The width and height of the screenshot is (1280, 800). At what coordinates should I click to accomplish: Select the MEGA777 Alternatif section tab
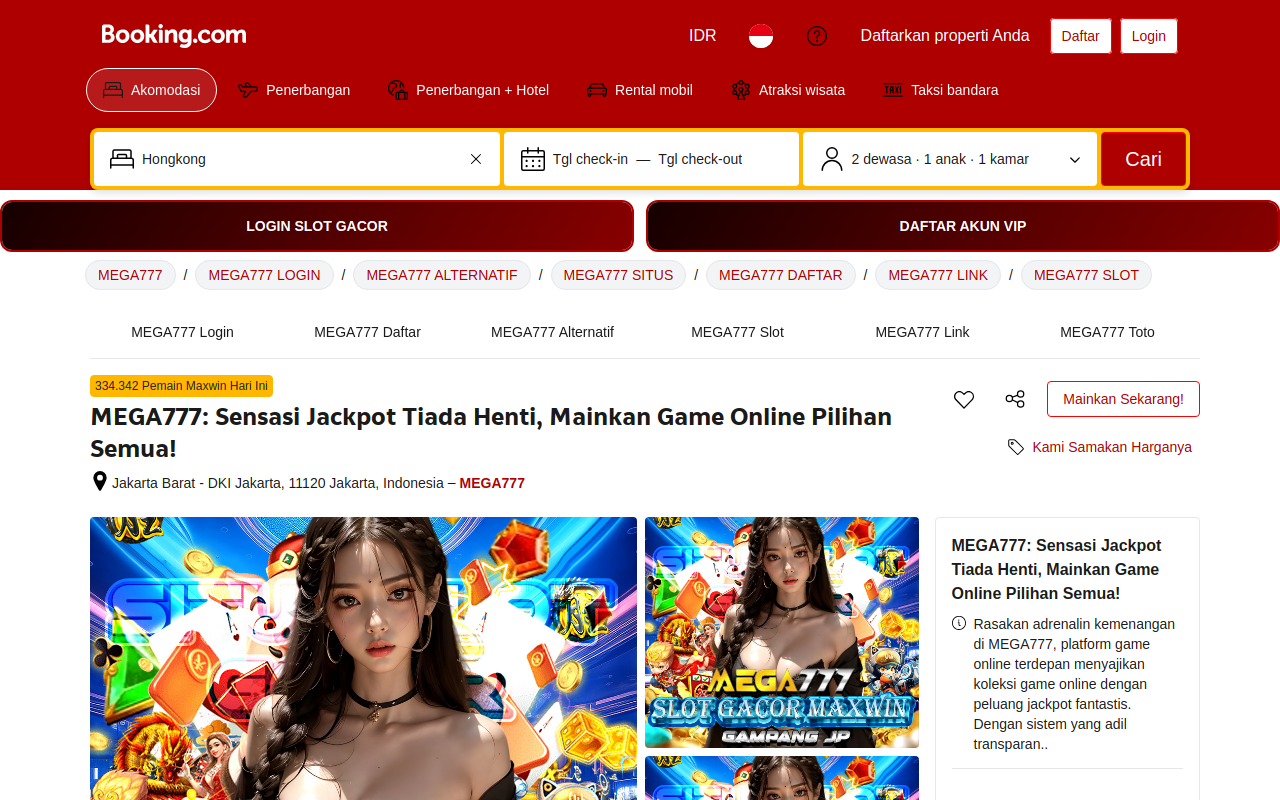tap(552, 332)
